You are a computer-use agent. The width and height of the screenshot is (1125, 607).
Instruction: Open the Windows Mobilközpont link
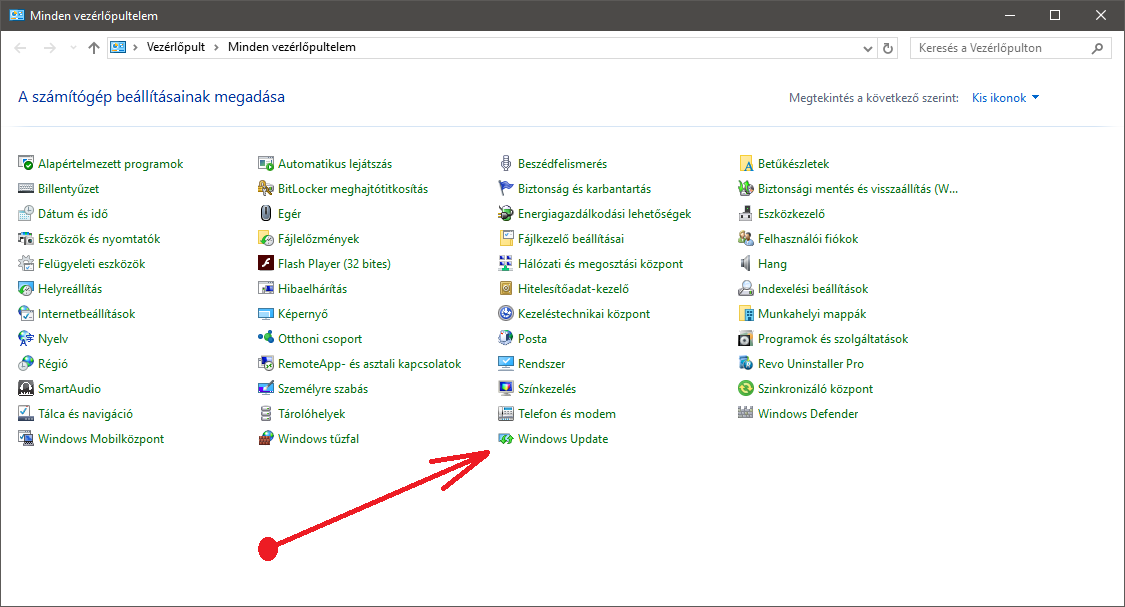(101, 438)
